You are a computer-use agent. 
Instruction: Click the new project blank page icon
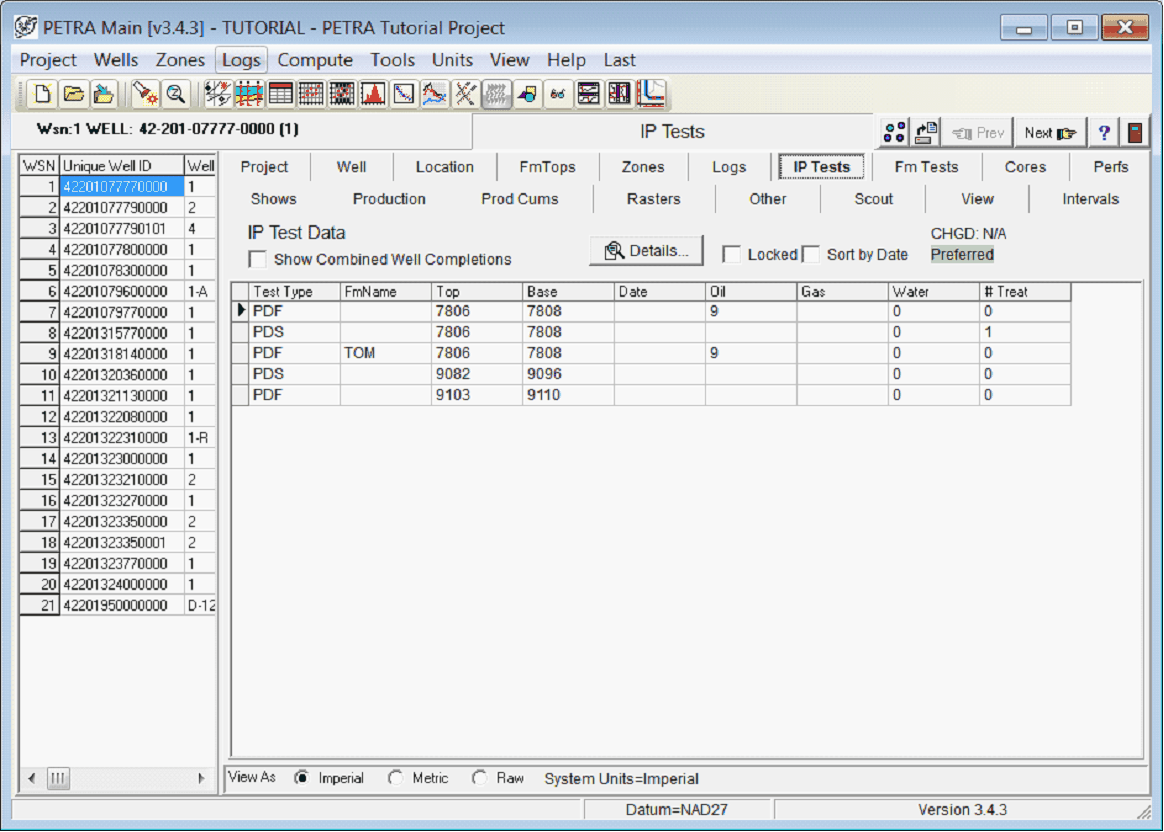click(x=42, y=94)
